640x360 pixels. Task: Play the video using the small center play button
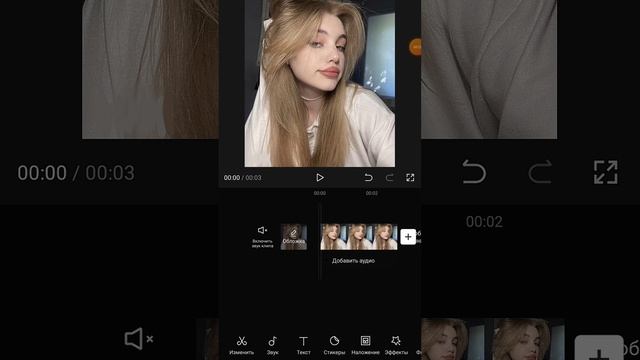320,178
